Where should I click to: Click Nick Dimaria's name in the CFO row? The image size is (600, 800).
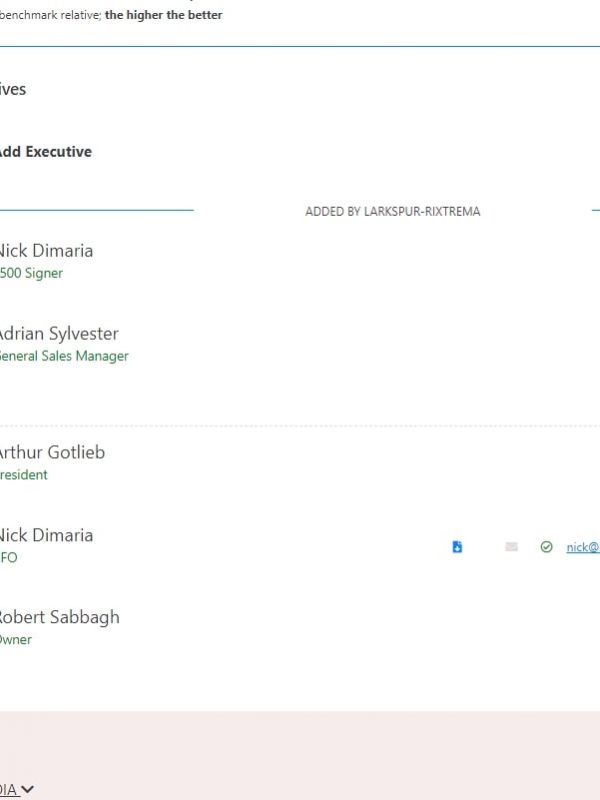45,535
